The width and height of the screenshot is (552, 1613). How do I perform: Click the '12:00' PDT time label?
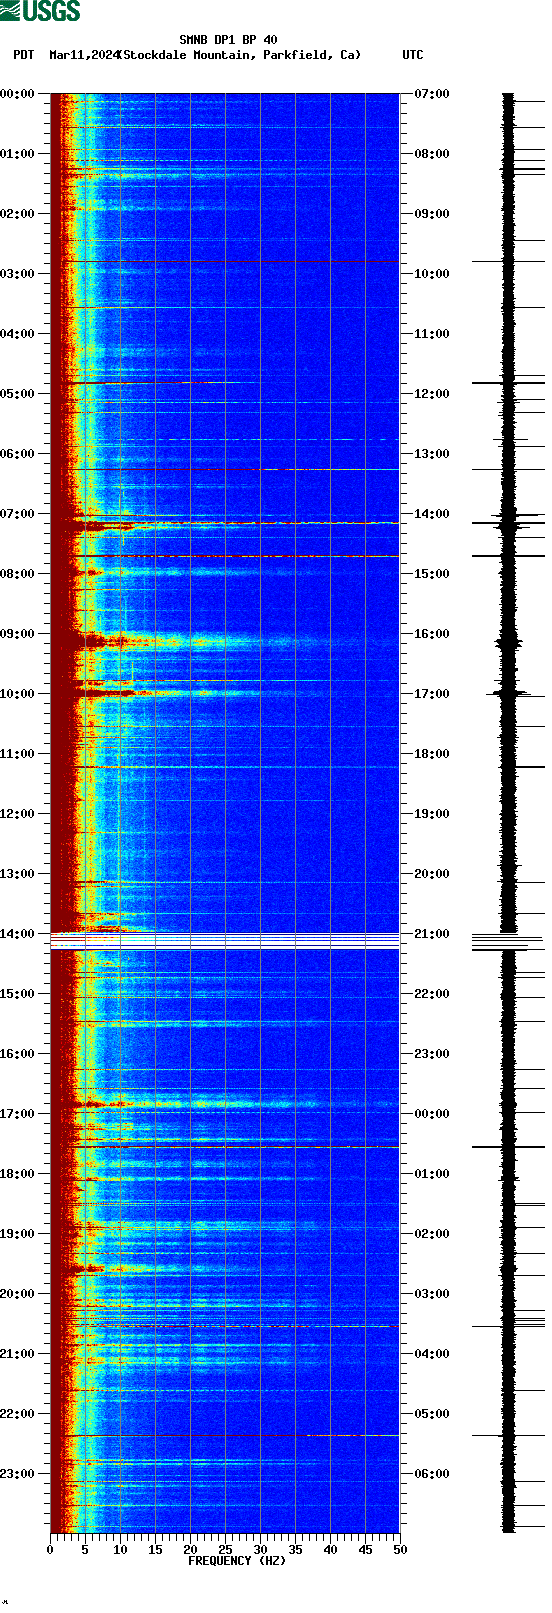coord(17,814)
